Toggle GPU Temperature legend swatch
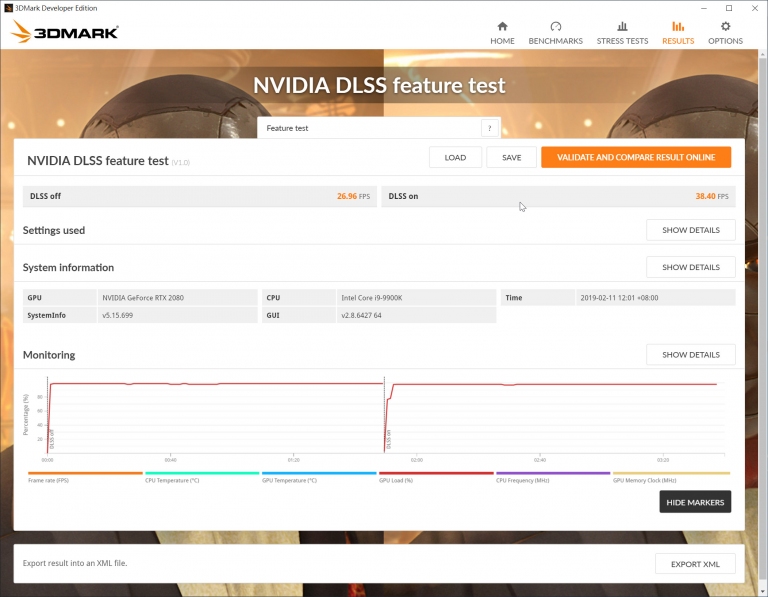768x597 pixels. (319, 473)
